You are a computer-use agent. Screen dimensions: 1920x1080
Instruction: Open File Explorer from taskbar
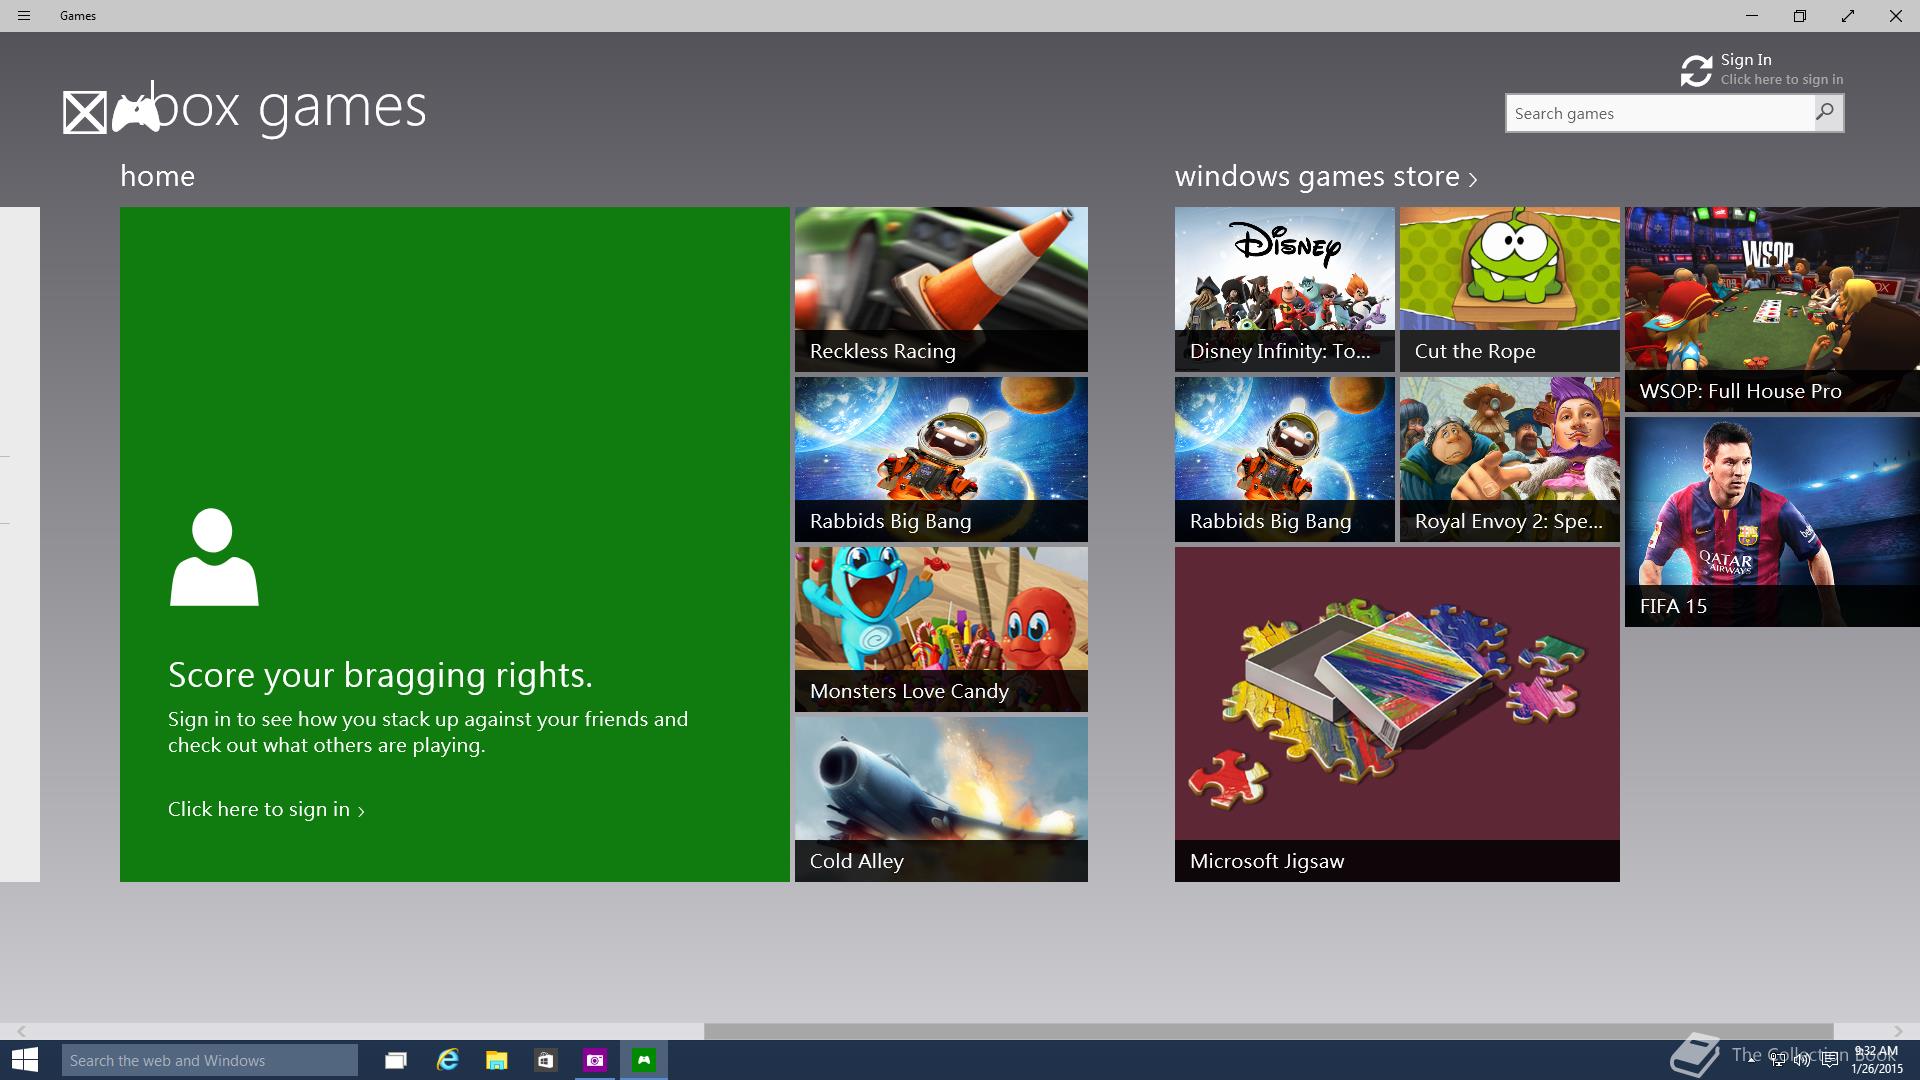click(x=496, y=1060)
